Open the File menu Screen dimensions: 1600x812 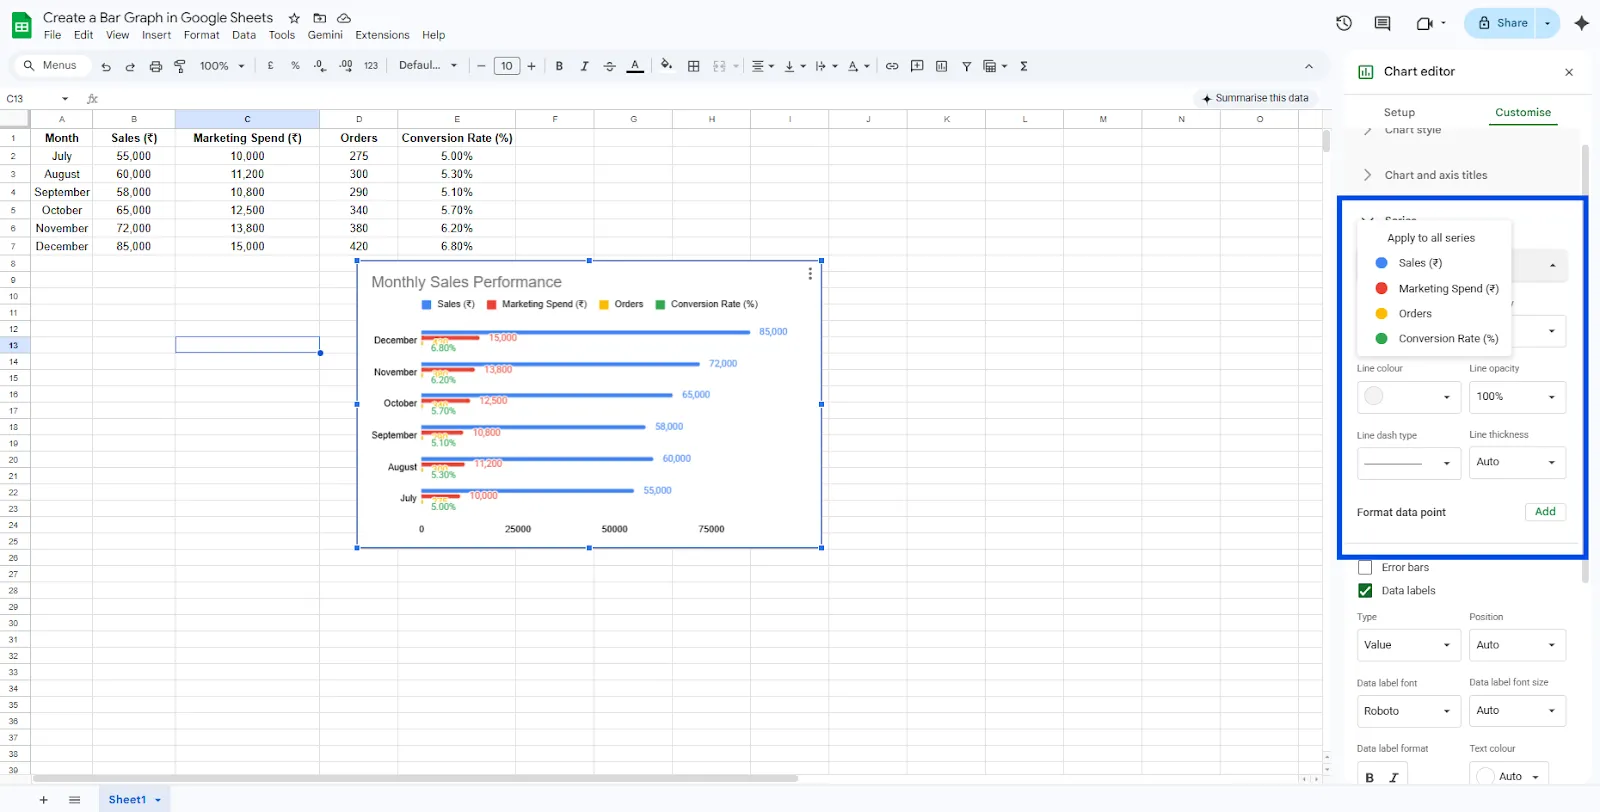(52, 35)
